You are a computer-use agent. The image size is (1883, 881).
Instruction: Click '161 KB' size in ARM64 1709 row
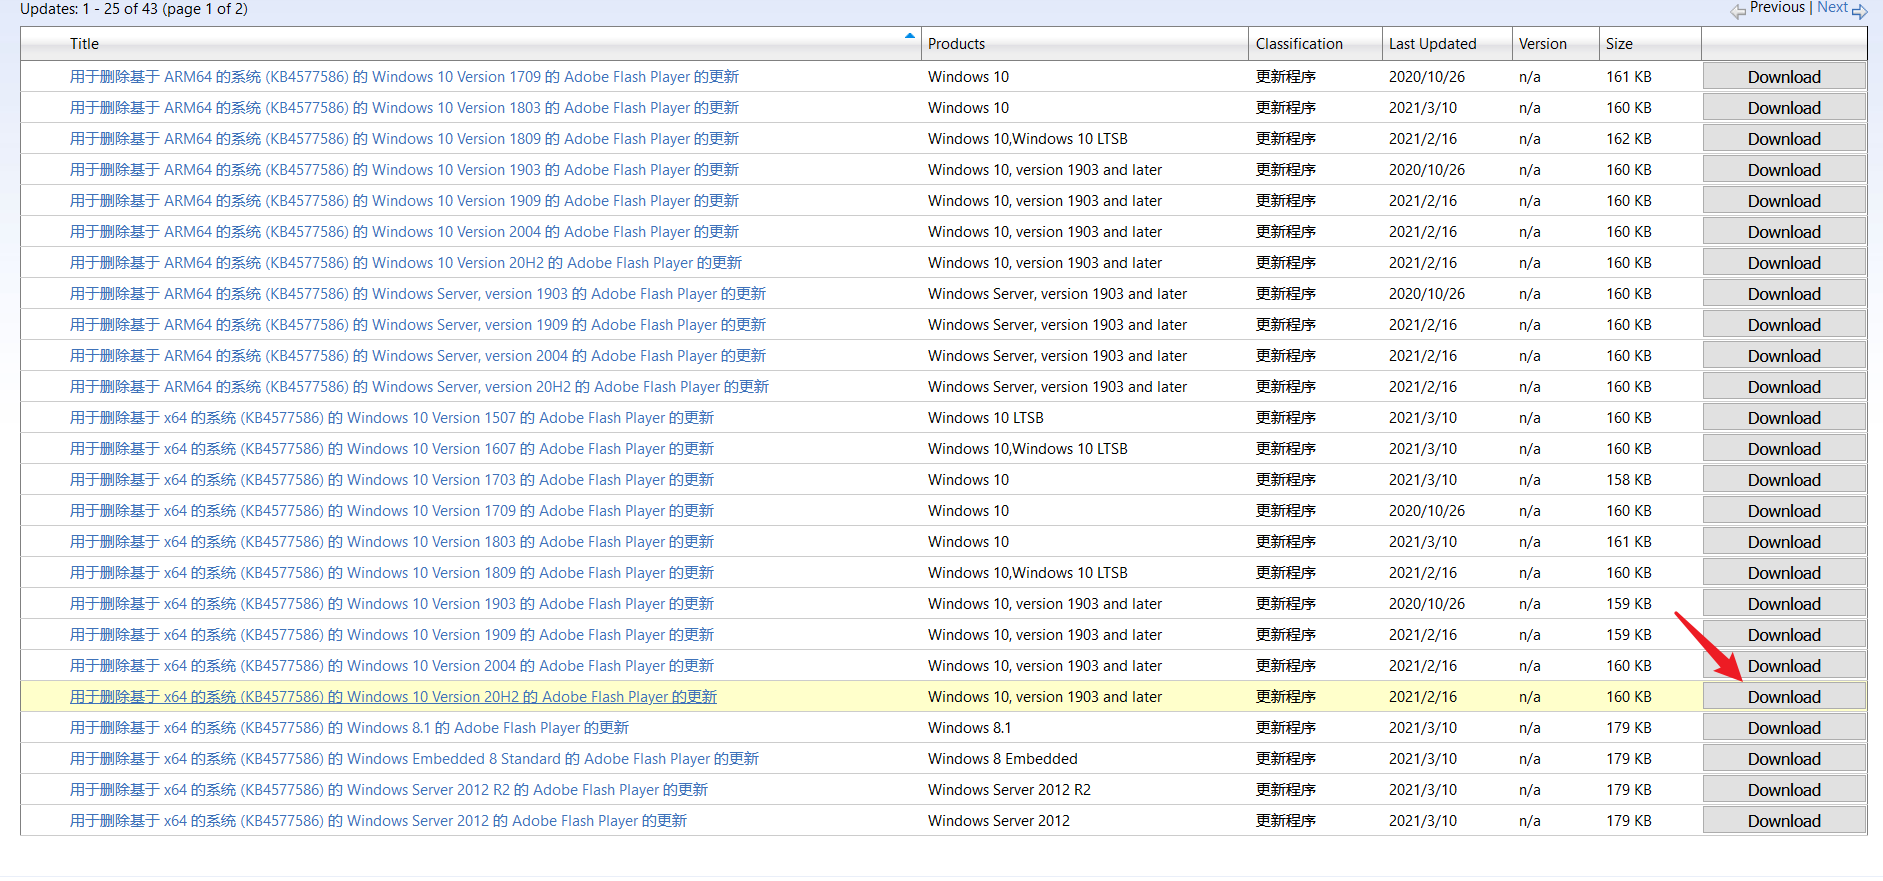click(1629, 77)
